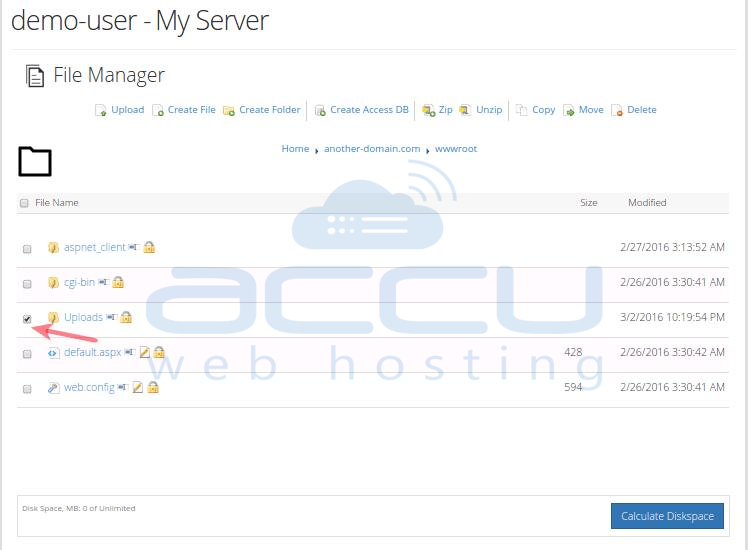Go to Home in breadcrumb
The height and width of the screenshot is (550, 748).
point(295,148)
